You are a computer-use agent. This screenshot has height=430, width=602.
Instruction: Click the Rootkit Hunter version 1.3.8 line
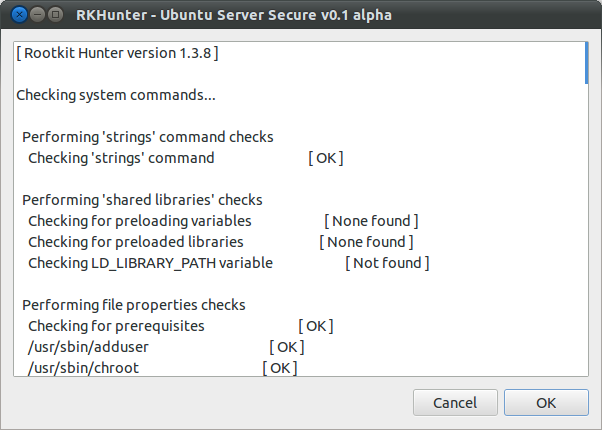pos(117,53)
